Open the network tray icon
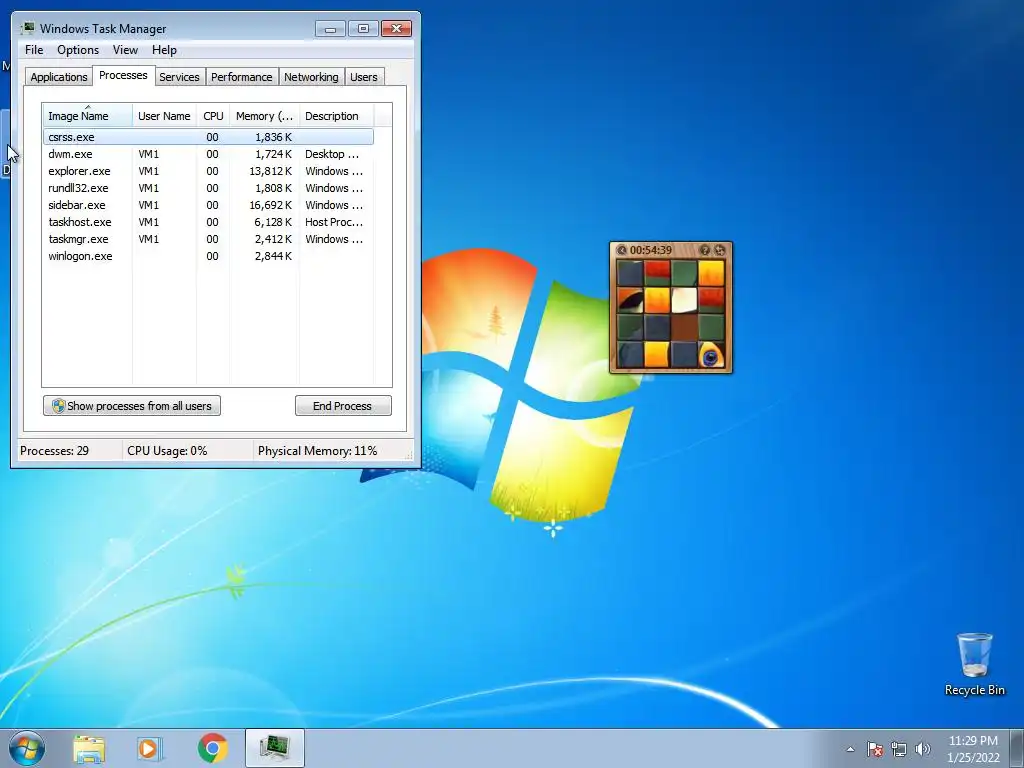 coord(899,749)
